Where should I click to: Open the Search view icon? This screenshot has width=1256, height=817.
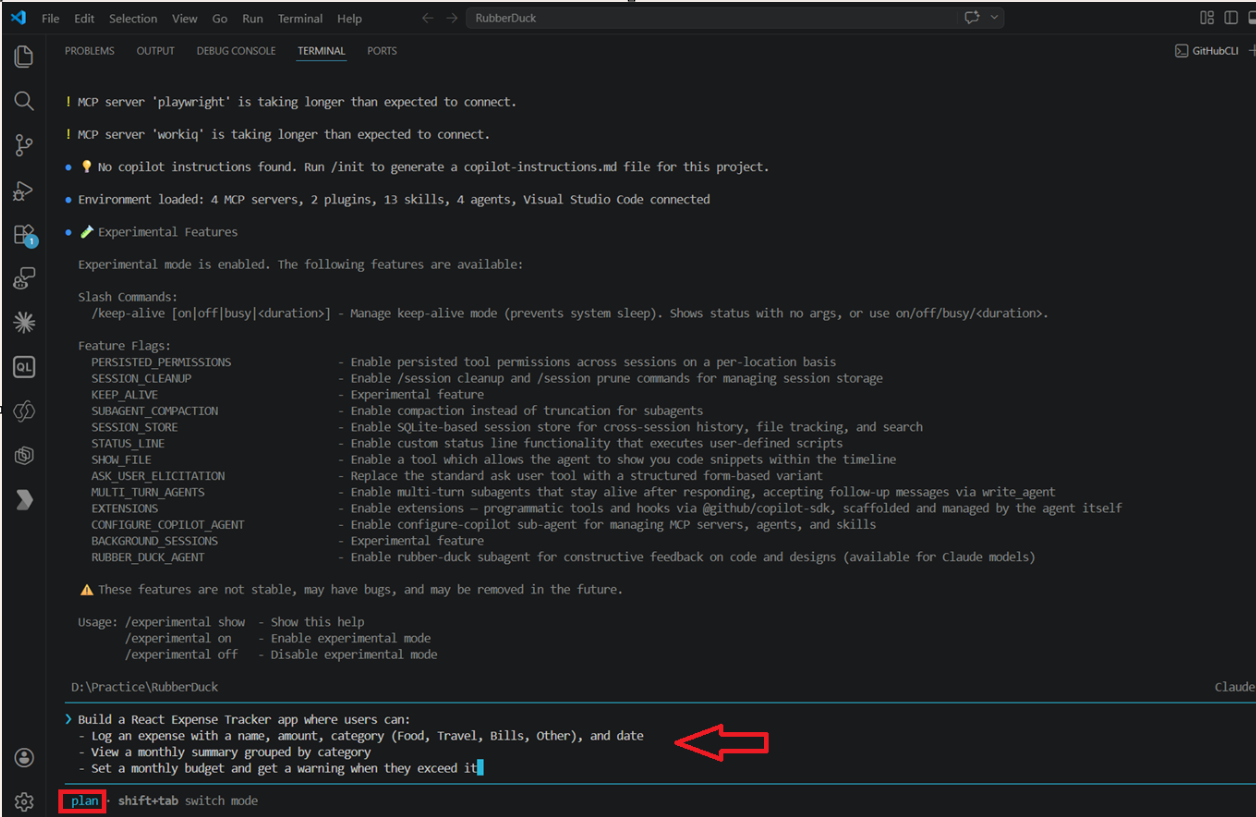tap(24, 101)
